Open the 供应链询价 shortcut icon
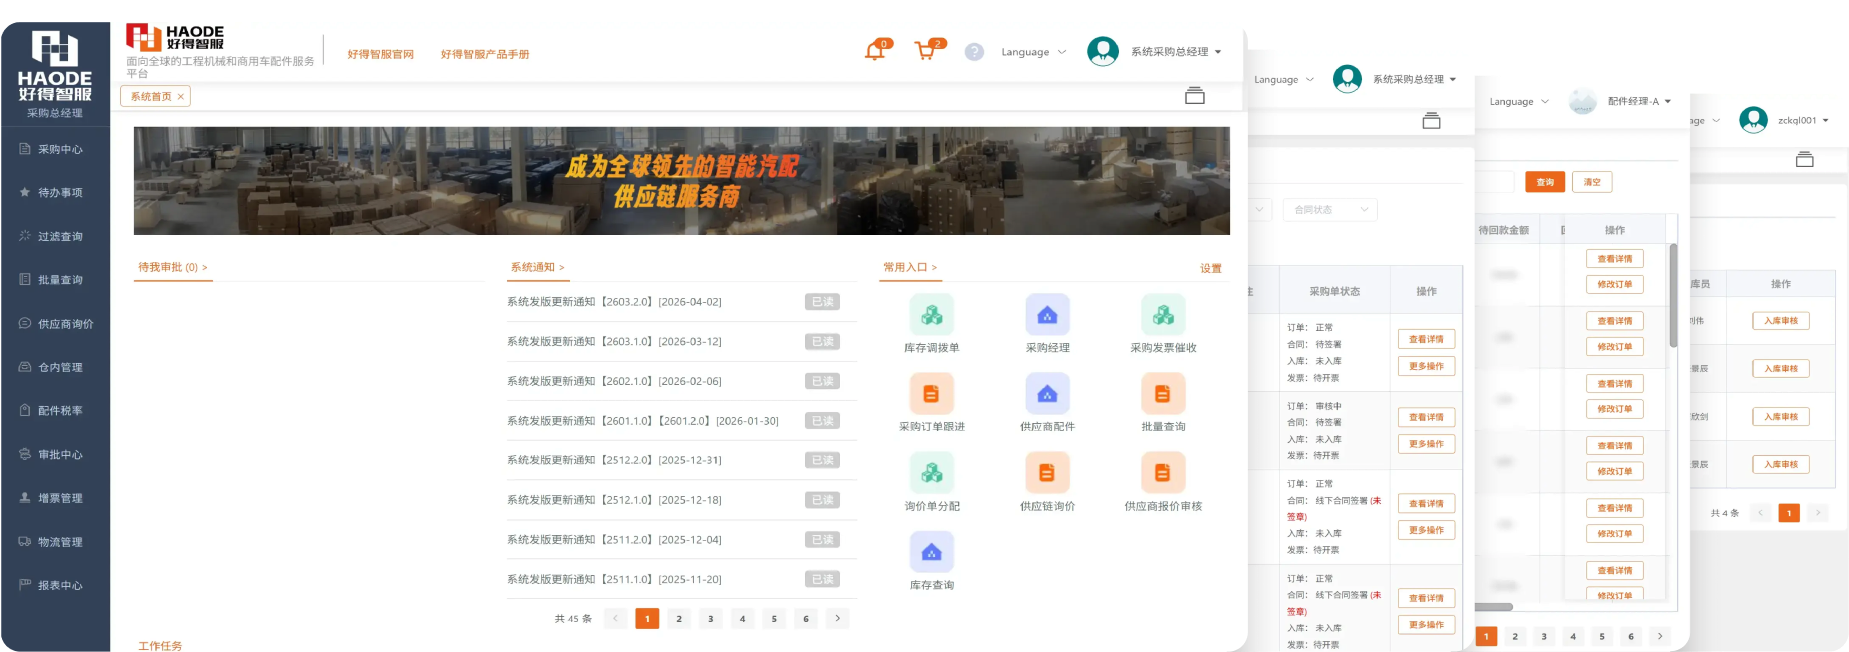Viewport: 1849px width, 652px height. point(1047,473)
